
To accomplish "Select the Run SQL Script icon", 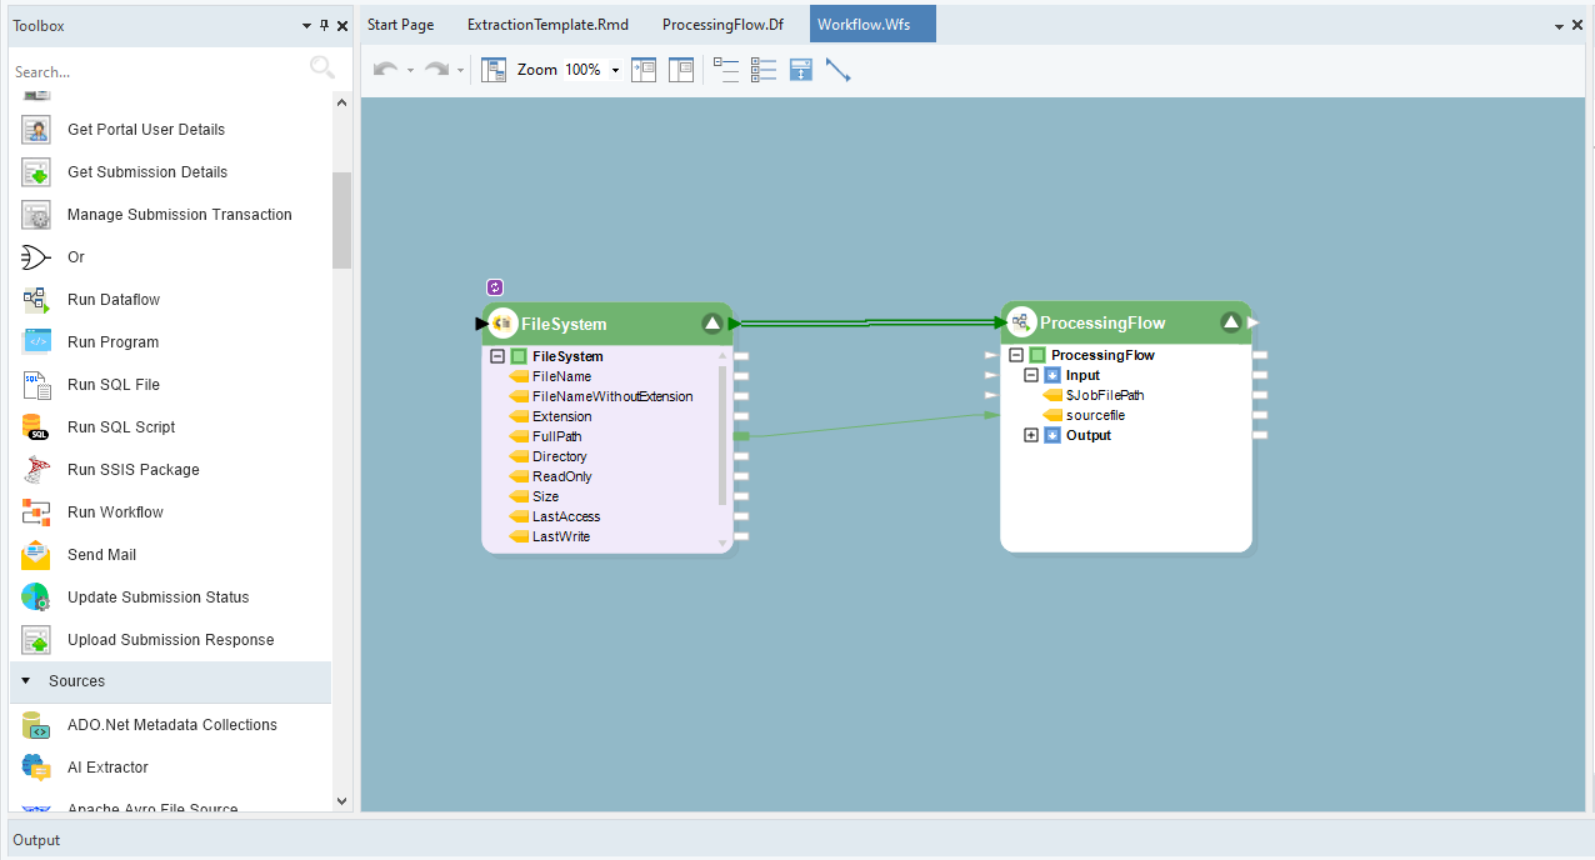I will click(x=36, y=427).
